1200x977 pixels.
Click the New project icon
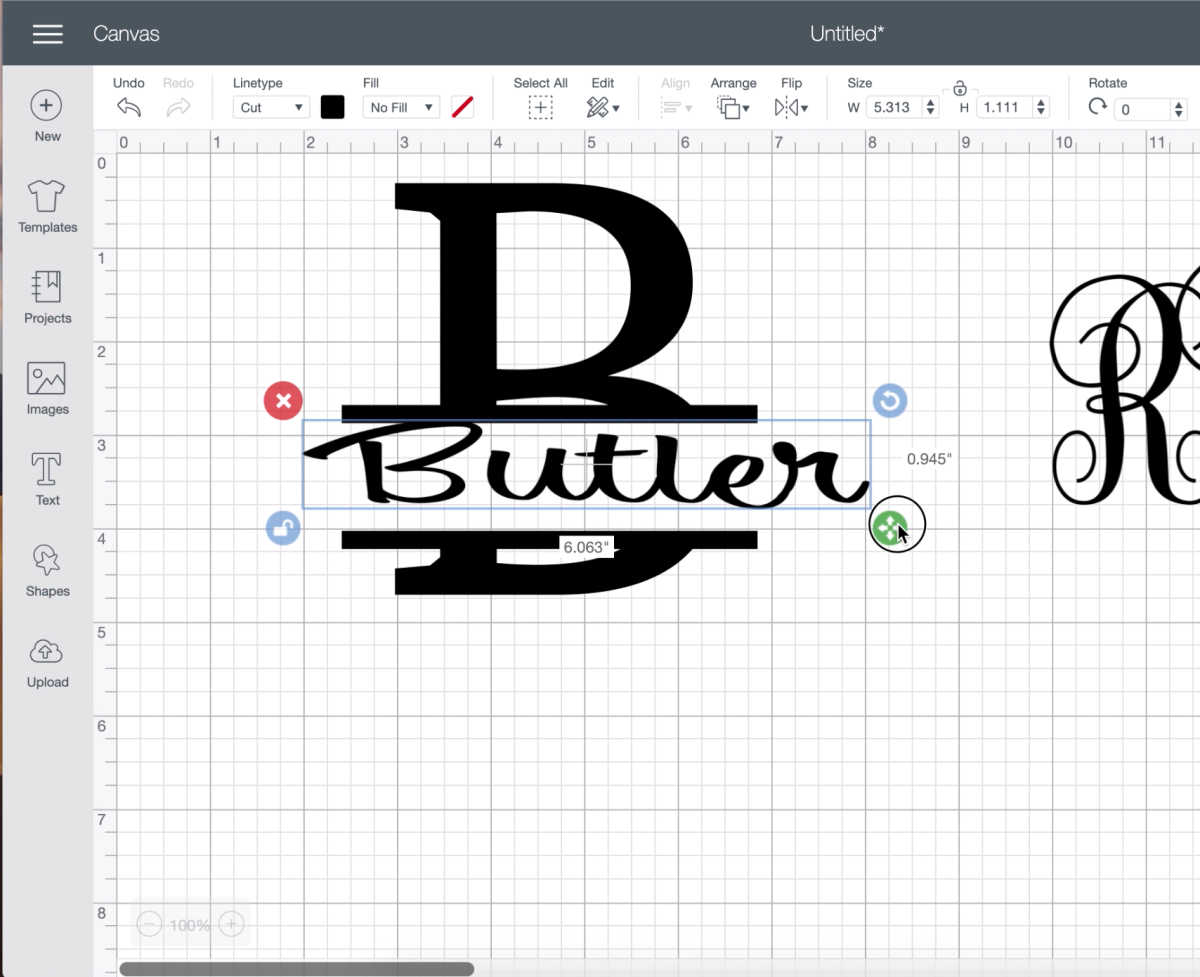(x=46, y=106)
